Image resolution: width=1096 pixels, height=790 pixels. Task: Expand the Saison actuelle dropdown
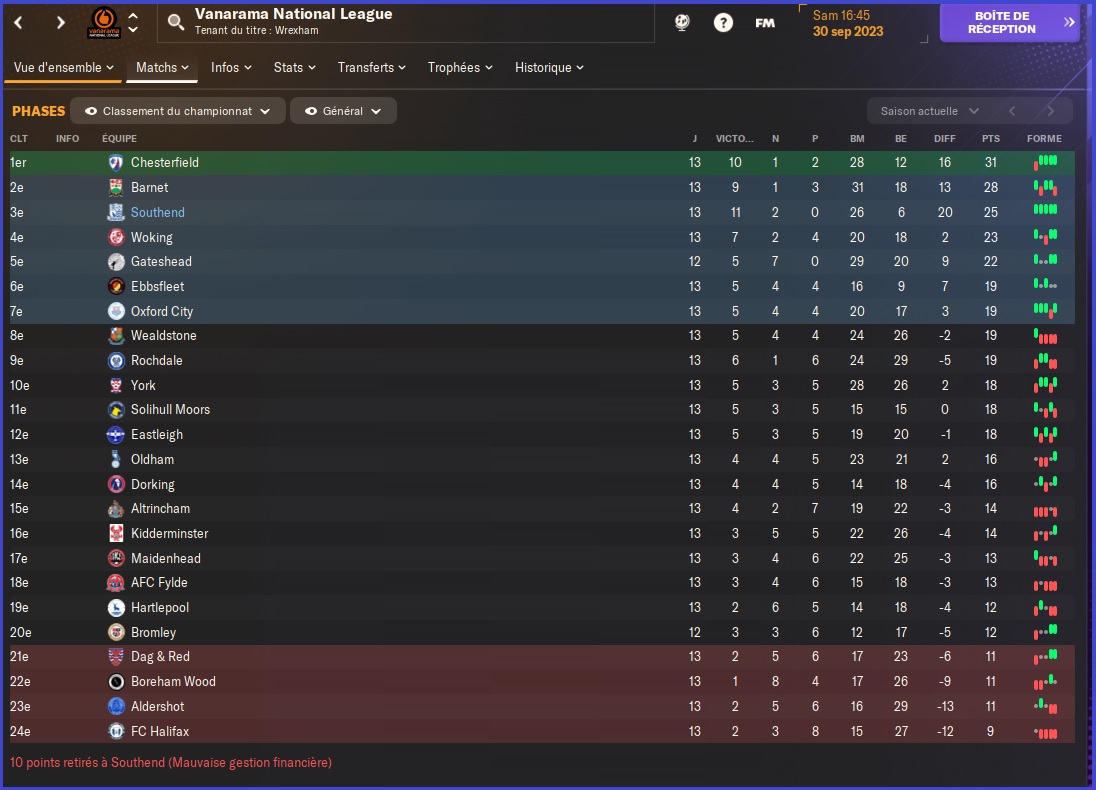point(930,111)
